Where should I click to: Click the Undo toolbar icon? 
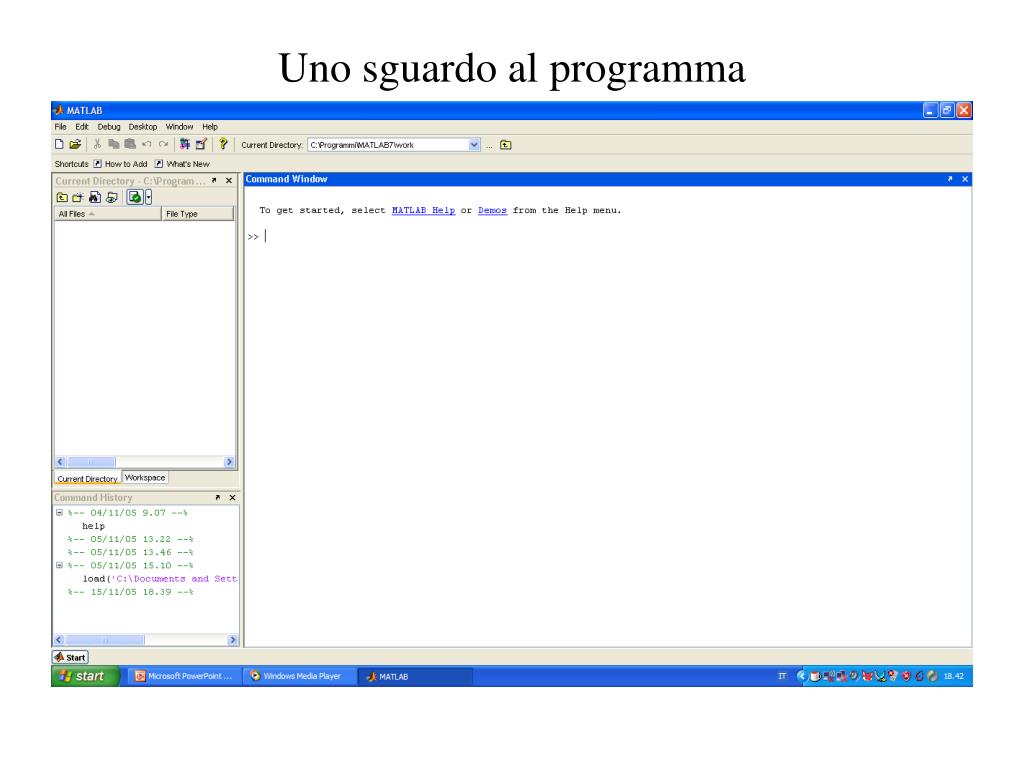[x=146, y=144]
